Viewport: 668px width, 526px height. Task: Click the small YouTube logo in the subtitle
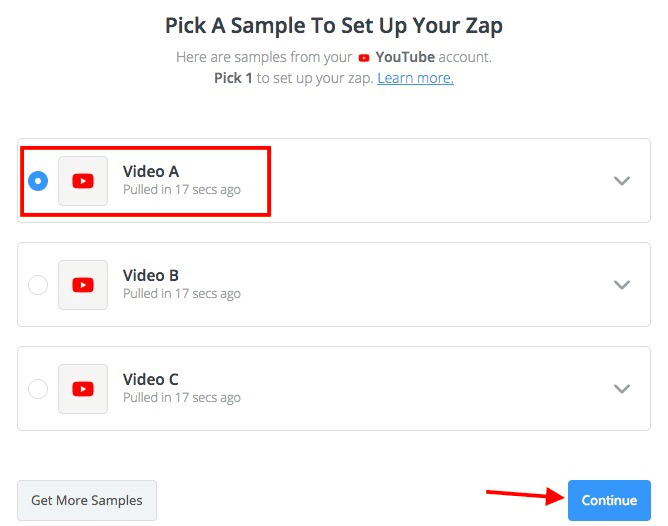(362, 58)
